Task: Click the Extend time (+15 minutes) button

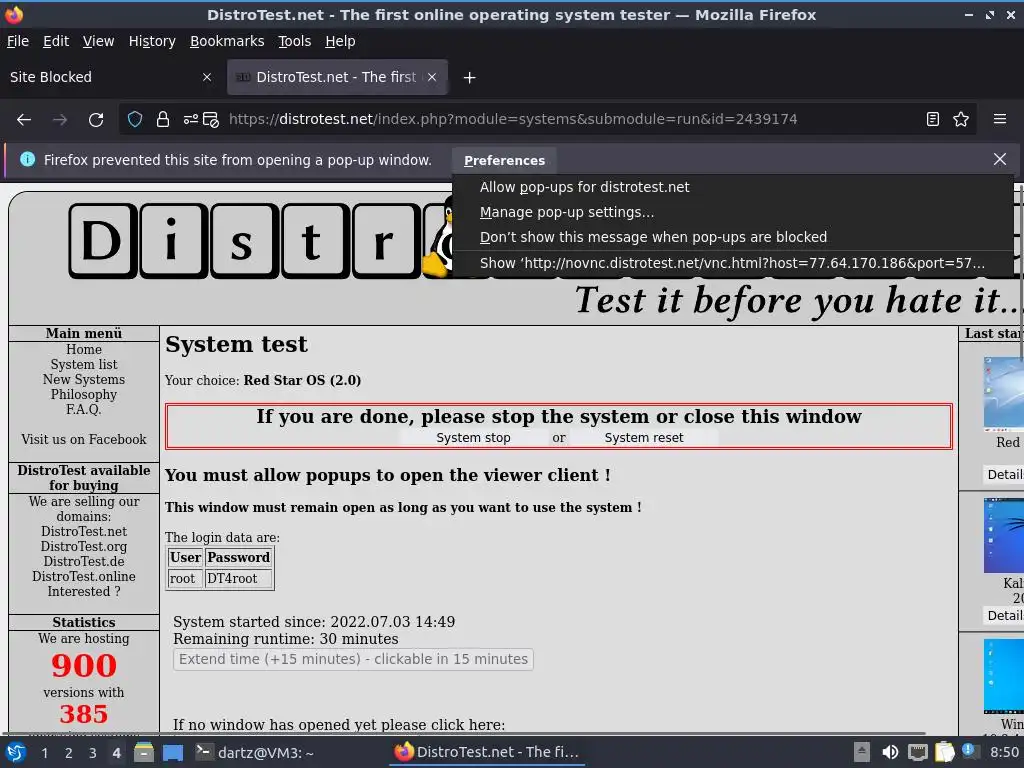Action: 353,659
